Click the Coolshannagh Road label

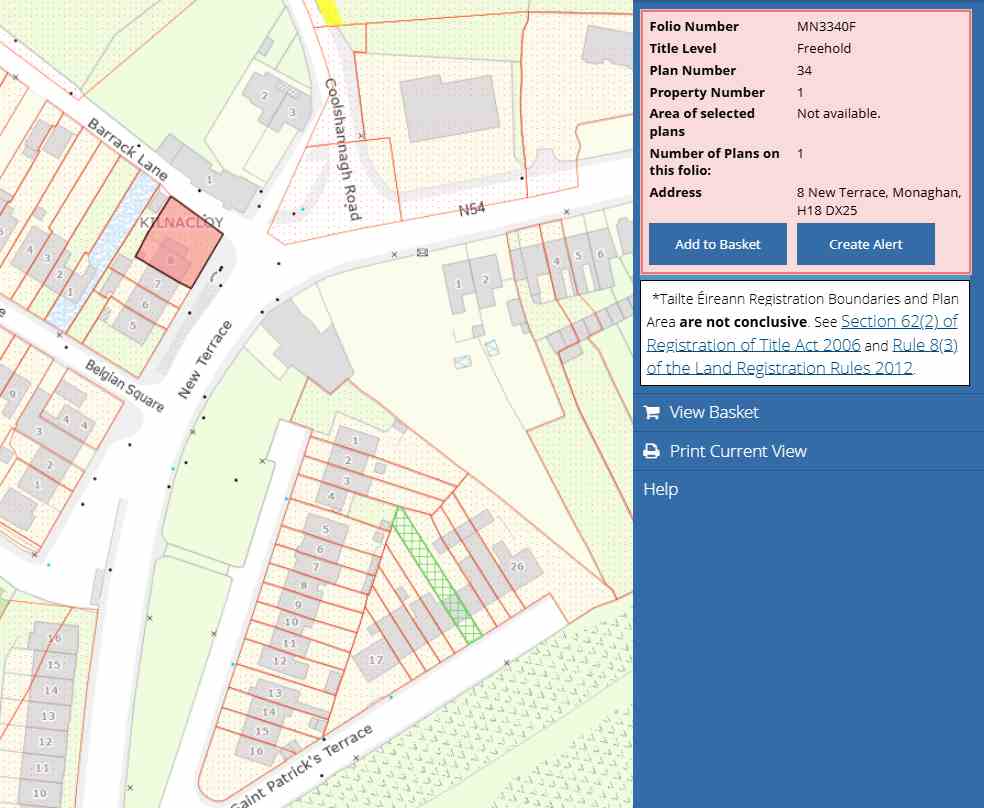342,150
